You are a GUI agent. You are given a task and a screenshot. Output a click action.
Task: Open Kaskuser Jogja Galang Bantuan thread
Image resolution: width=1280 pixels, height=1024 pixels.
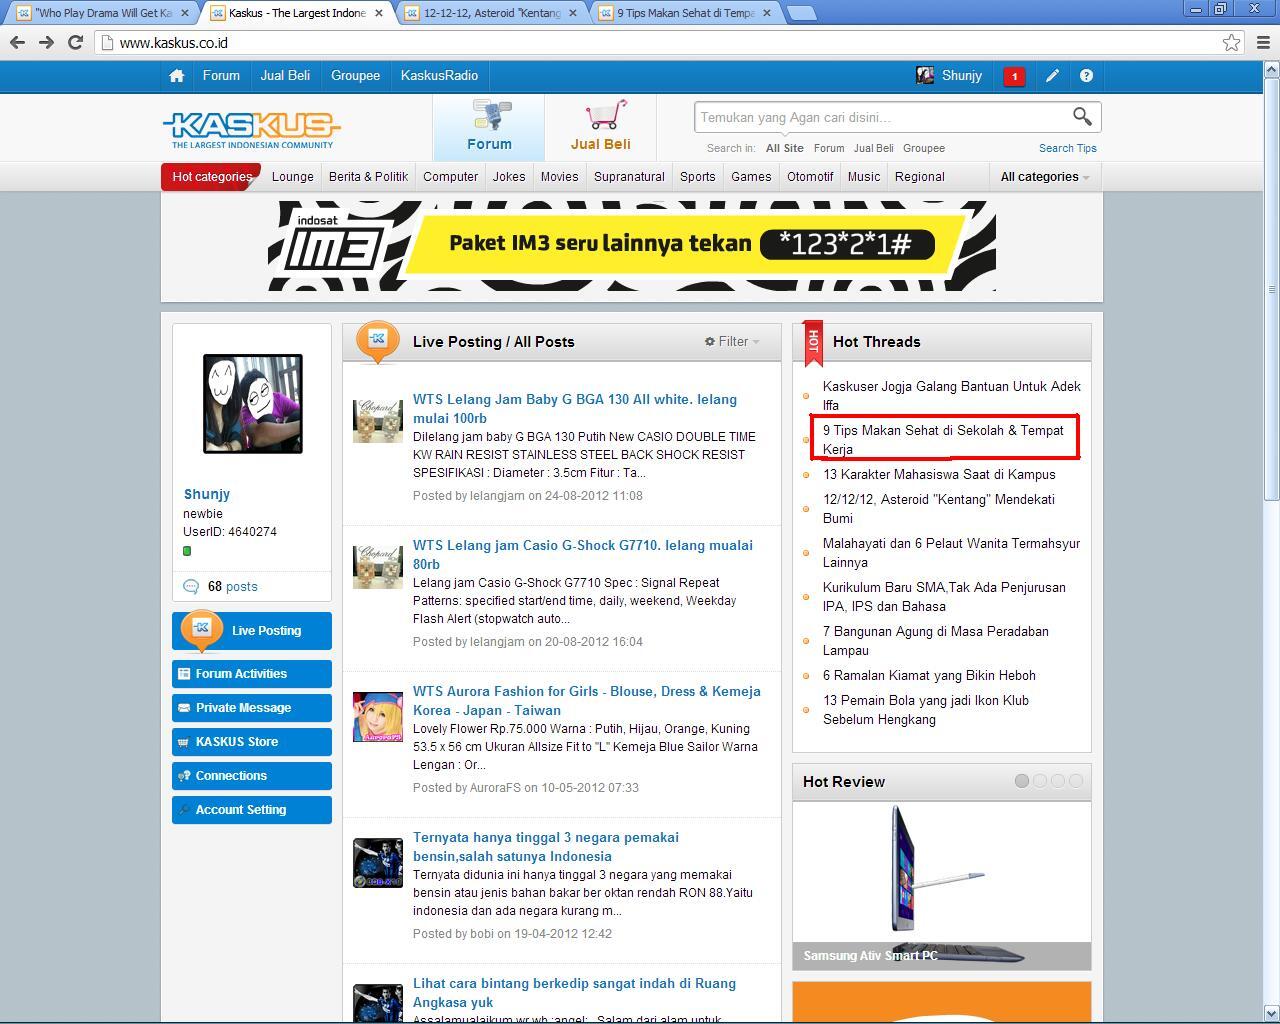click(x=951, y=395)
